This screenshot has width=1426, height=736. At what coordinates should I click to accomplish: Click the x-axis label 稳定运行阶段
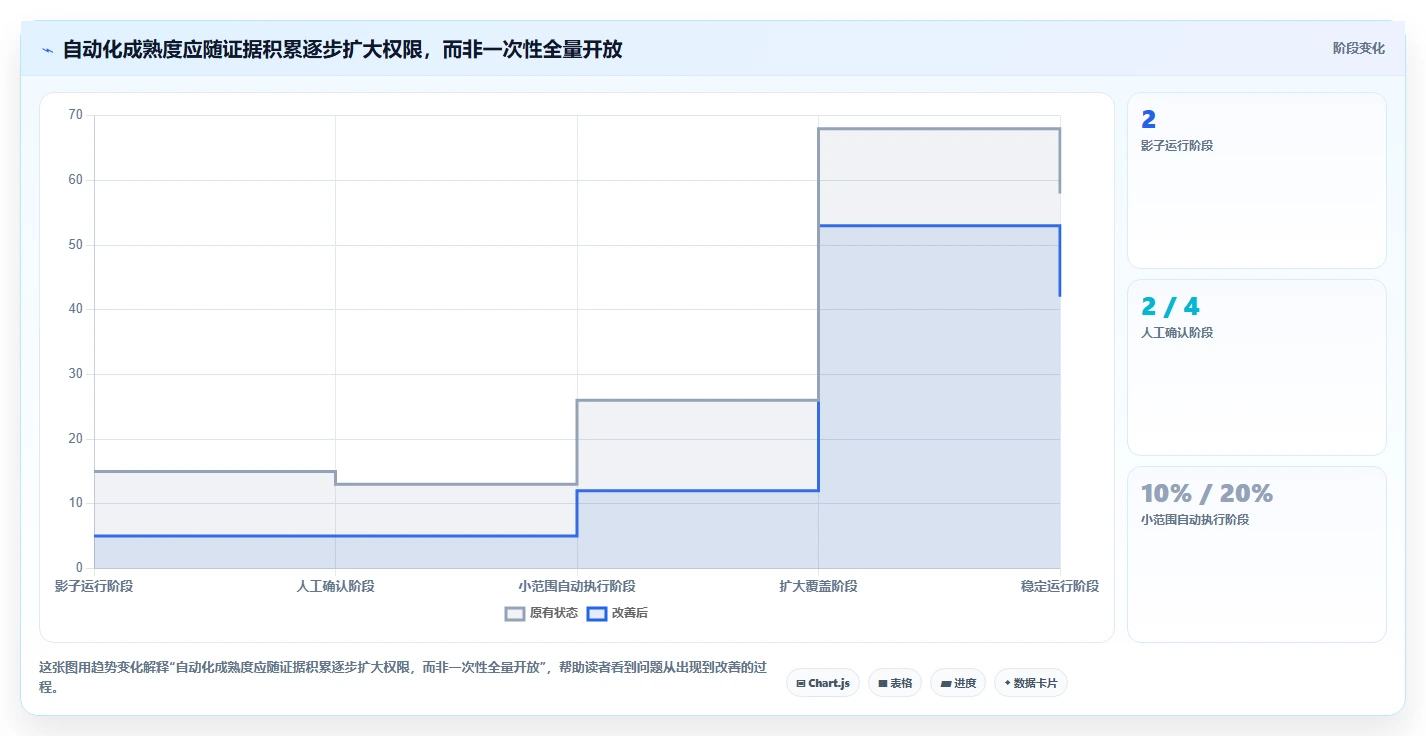coord(1060,586)
